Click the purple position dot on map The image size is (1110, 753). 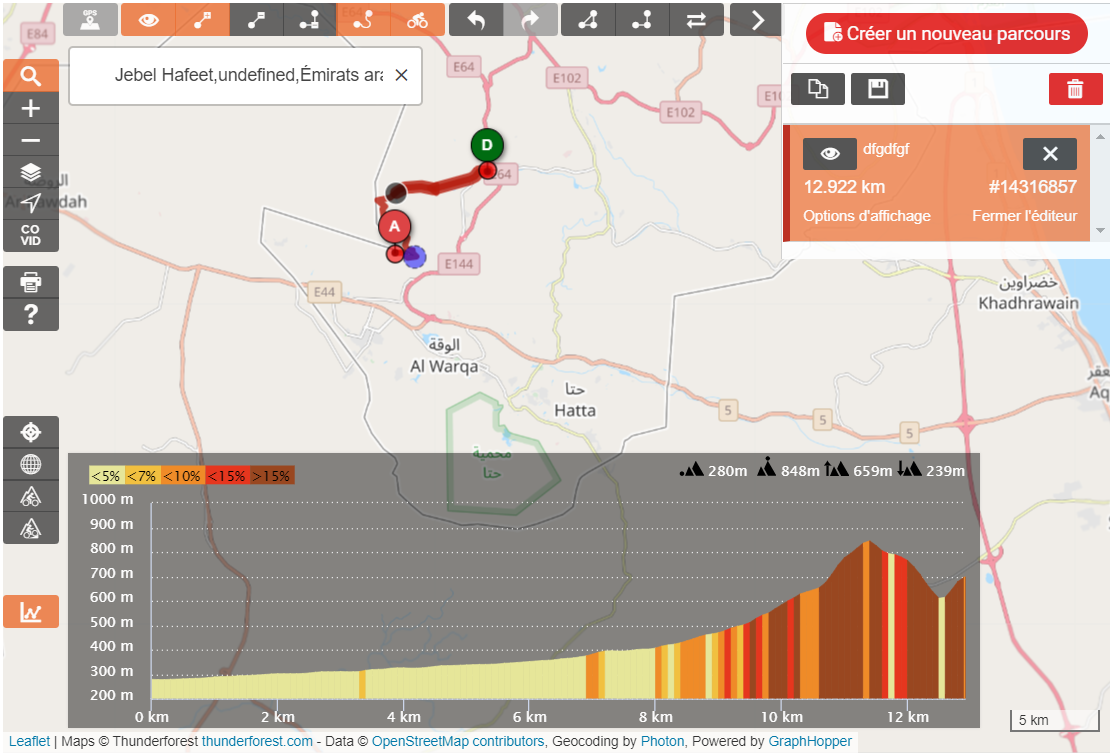point(415,256)
